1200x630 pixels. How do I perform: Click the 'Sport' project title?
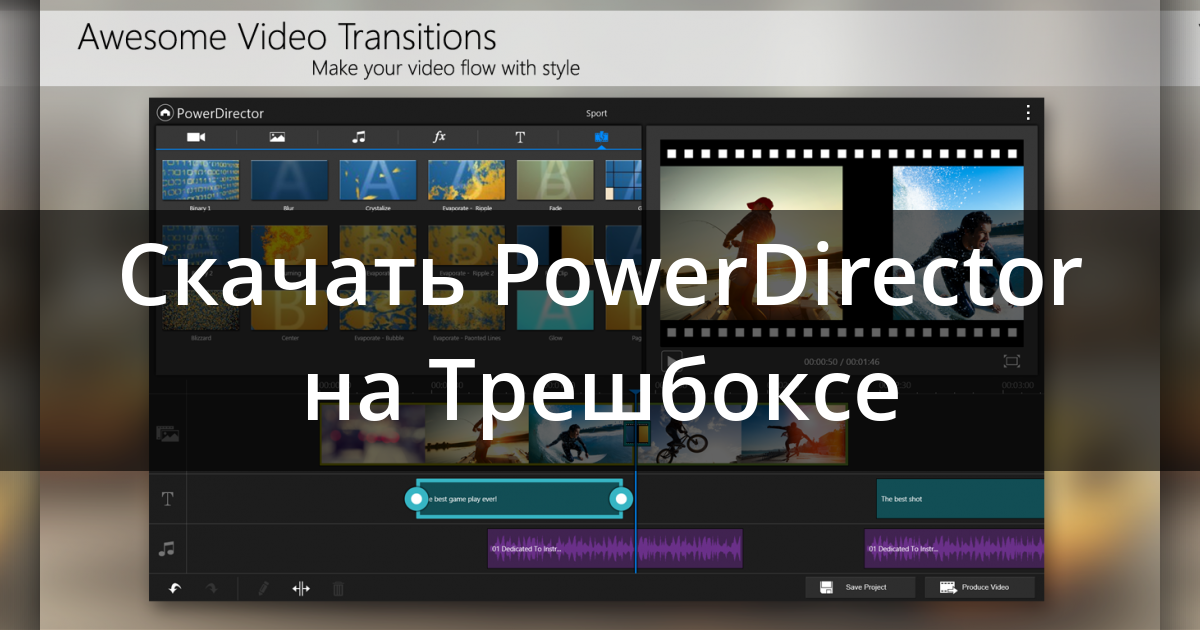pos(596,113)
